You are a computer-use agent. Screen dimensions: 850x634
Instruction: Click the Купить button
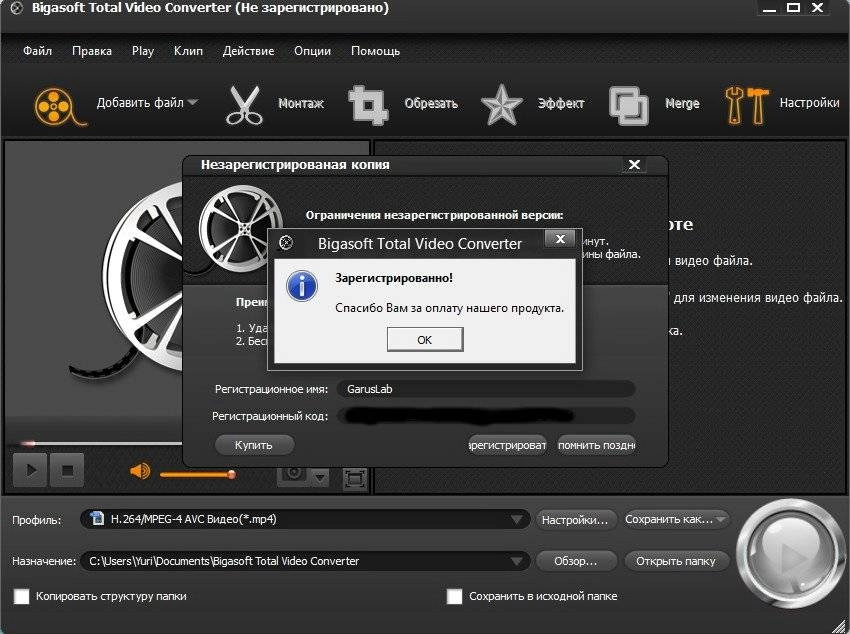coord(254,445)
